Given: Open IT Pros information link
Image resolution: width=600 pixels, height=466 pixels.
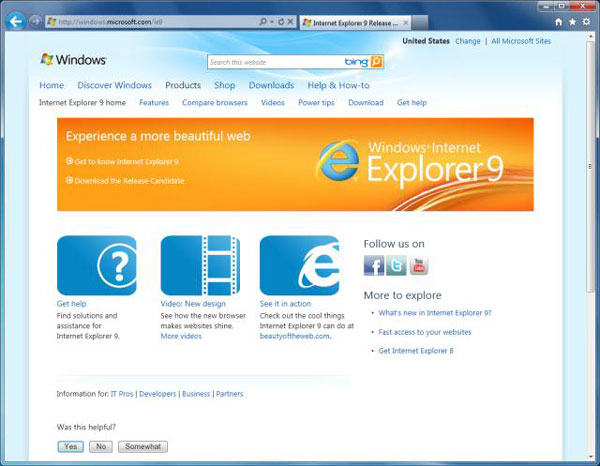Looking at the screenshot, I should pos(122,394).
